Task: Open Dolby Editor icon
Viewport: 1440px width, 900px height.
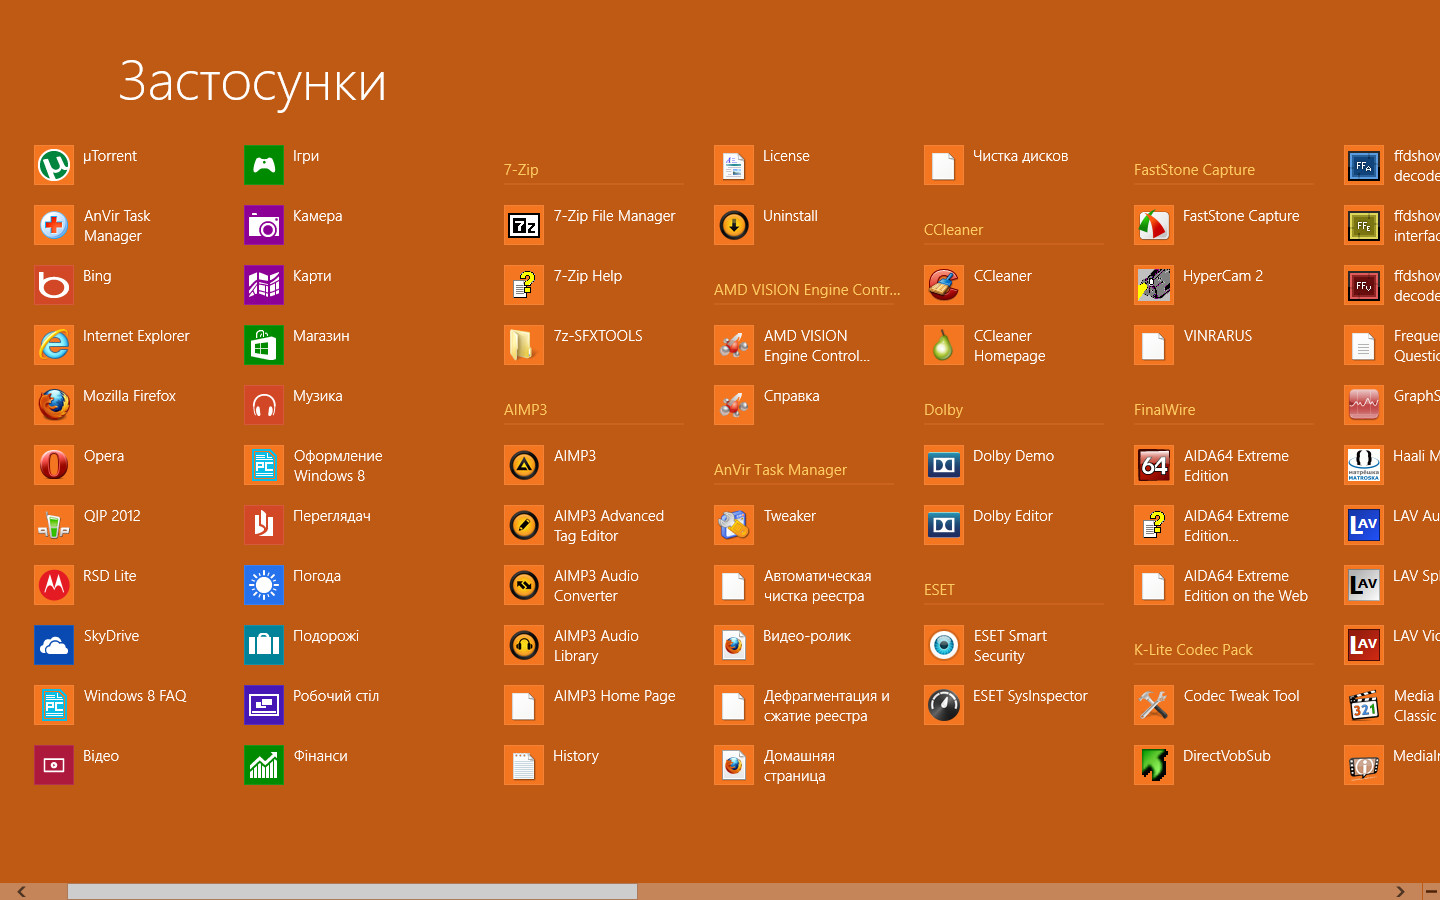Action: (x=944, y=525)
